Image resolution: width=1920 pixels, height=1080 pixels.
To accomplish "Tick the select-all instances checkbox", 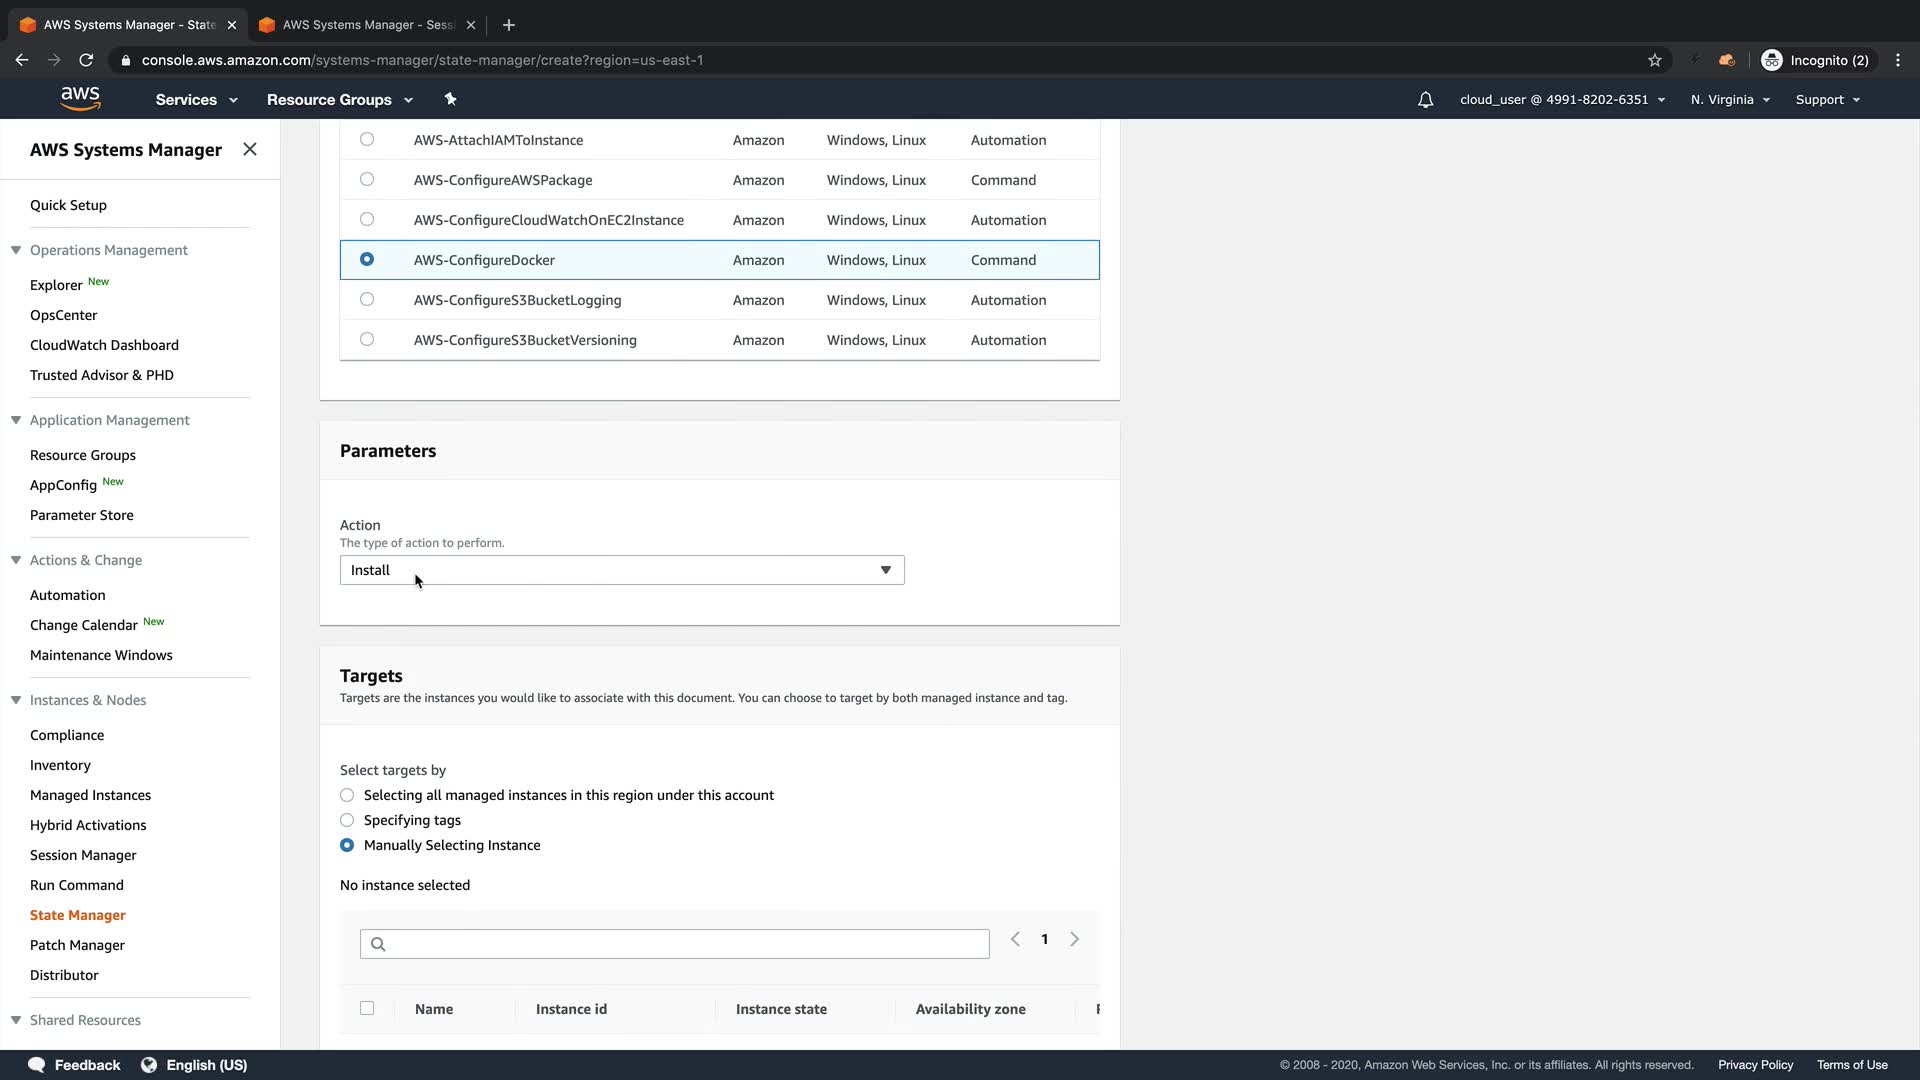I will pos(367,1008).
